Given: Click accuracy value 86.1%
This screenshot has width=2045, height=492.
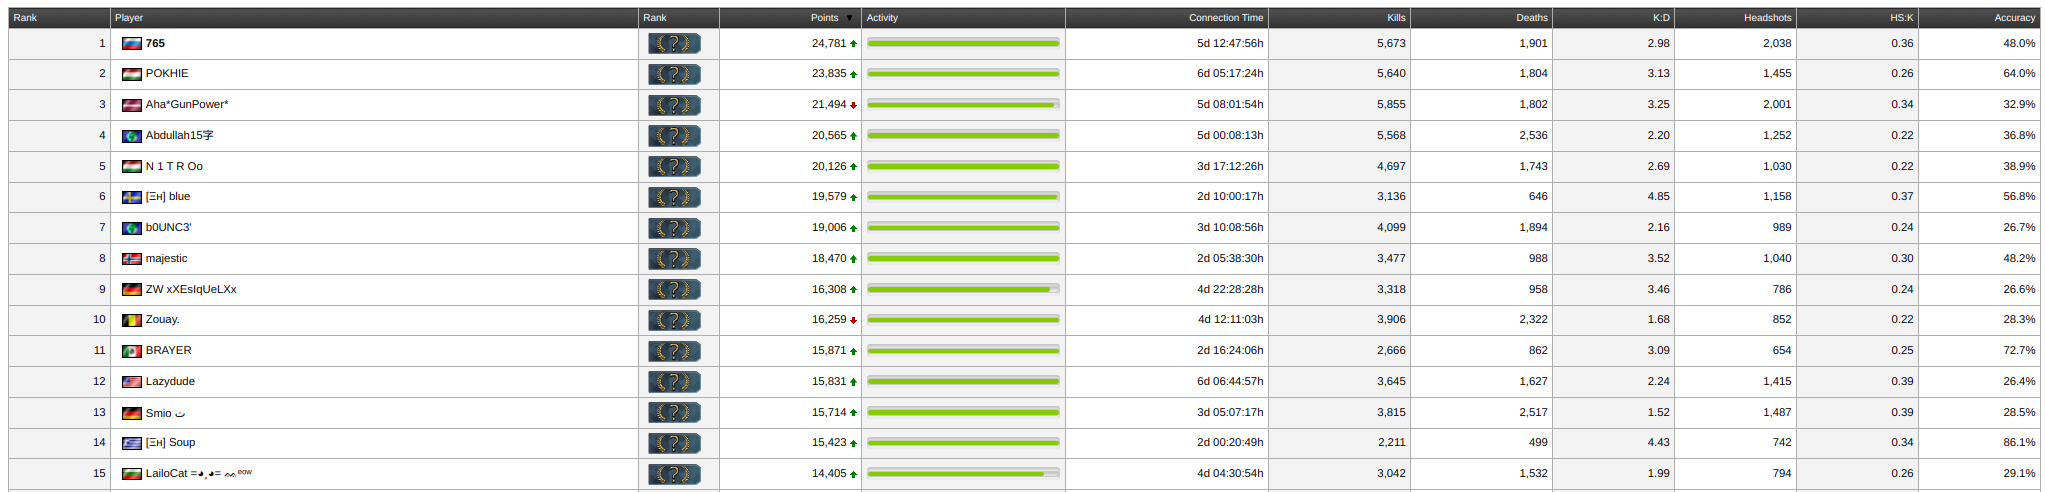Looking at the screenshot, I should (2019, 443).
